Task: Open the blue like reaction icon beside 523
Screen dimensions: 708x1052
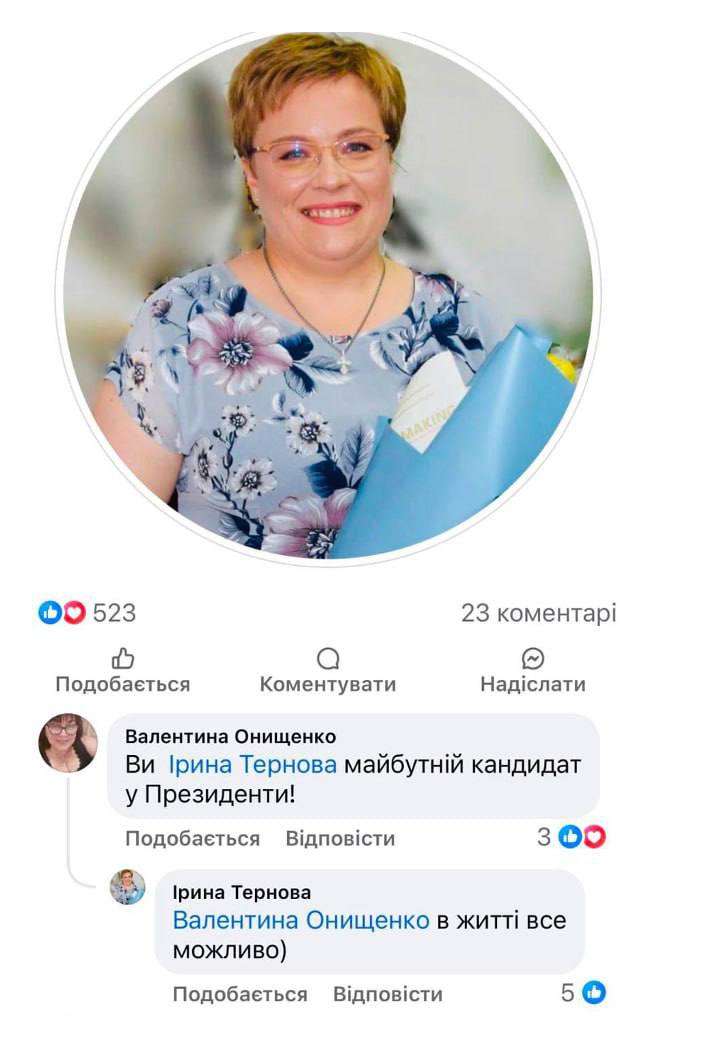Action: pyautogui.click(x=50, y=612)
